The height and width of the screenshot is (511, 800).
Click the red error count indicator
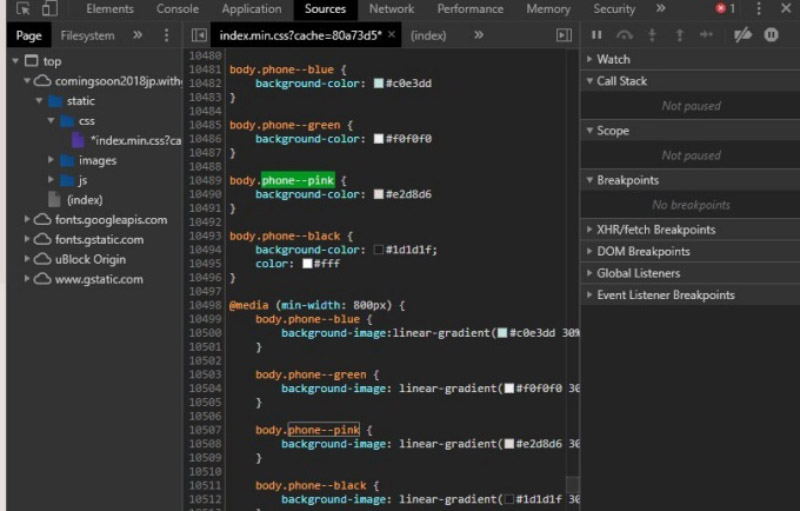click(725, 9)
